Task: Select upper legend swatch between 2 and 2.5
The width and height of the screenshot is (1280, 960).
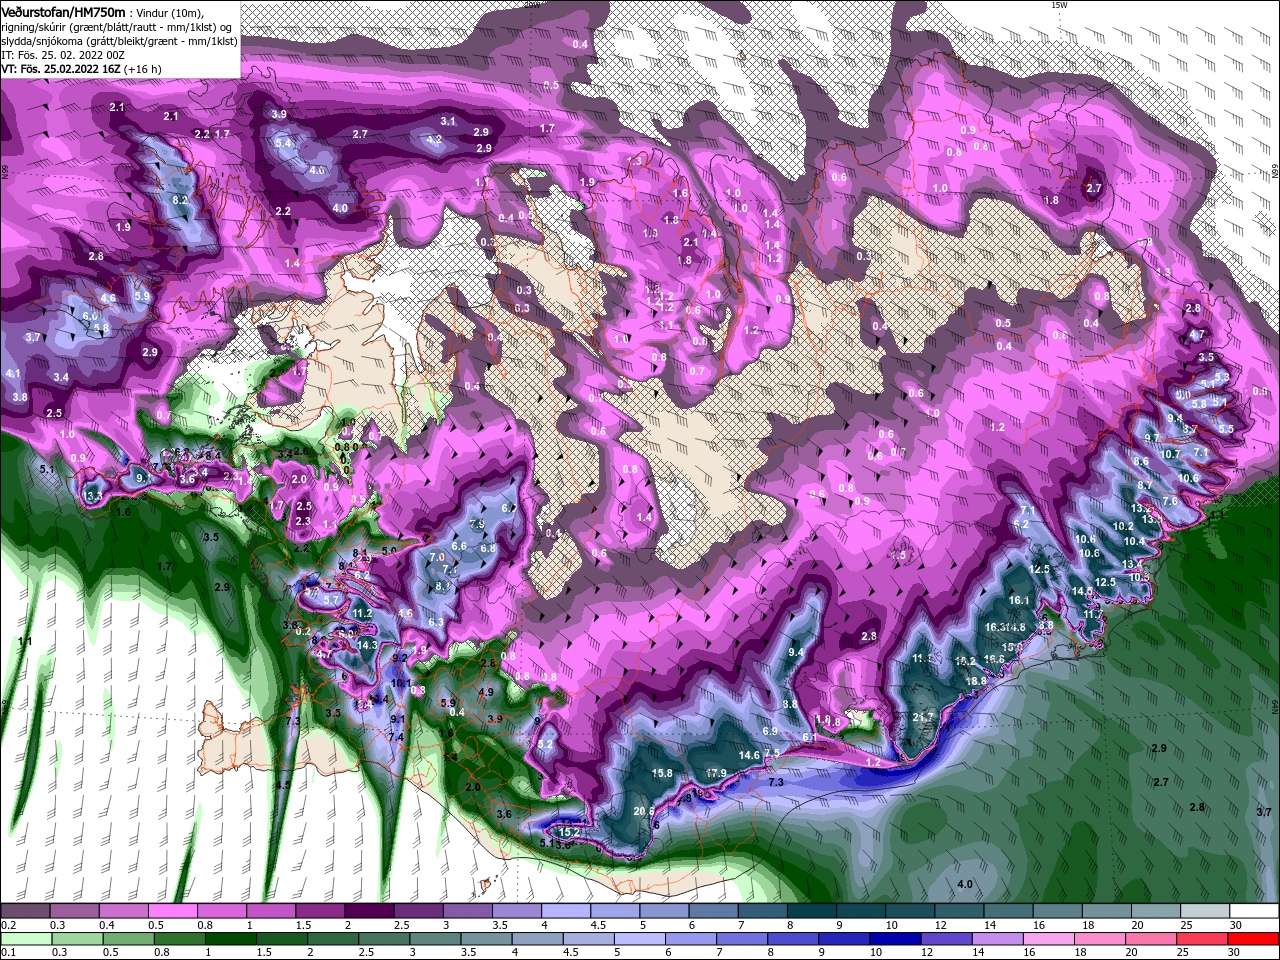Action: tap(368, 911)
